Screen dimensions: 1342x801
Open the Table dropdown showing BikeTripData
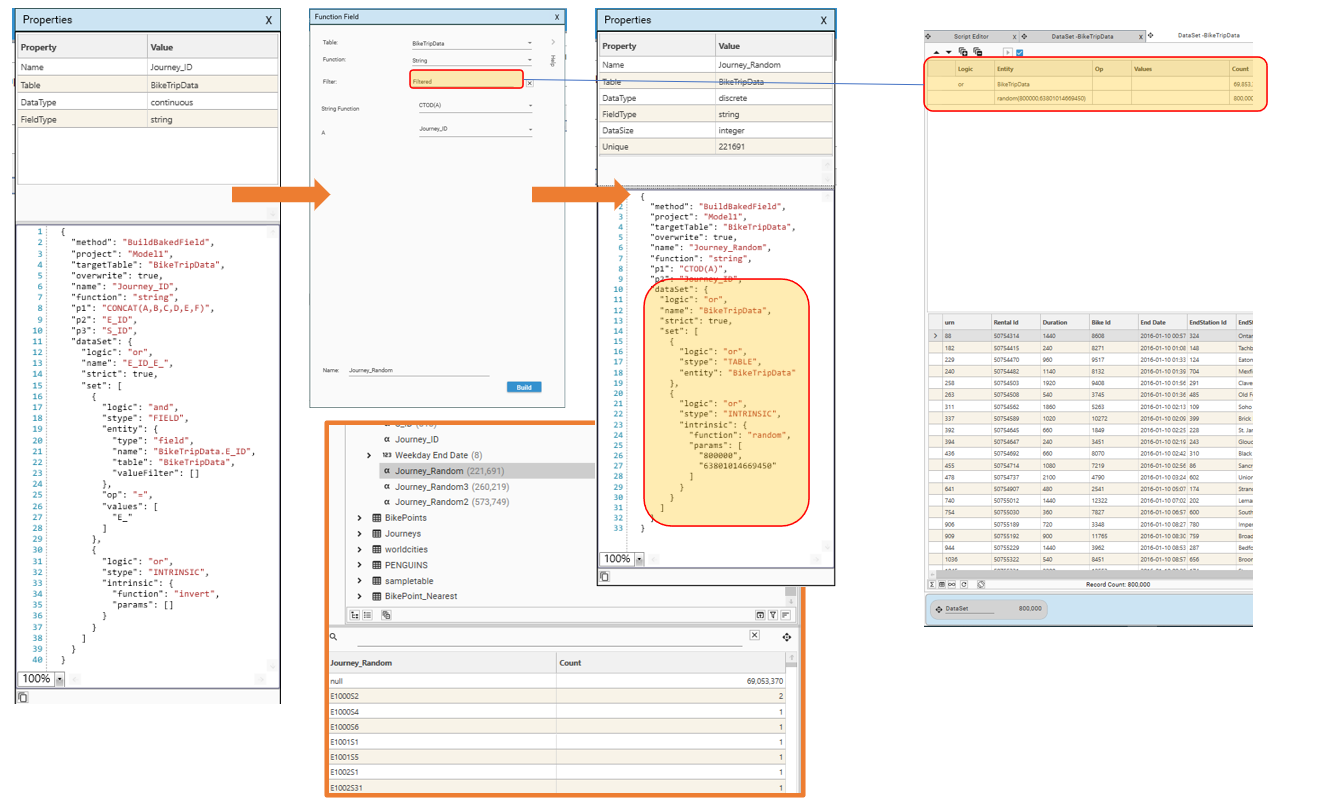coord(471,44)
